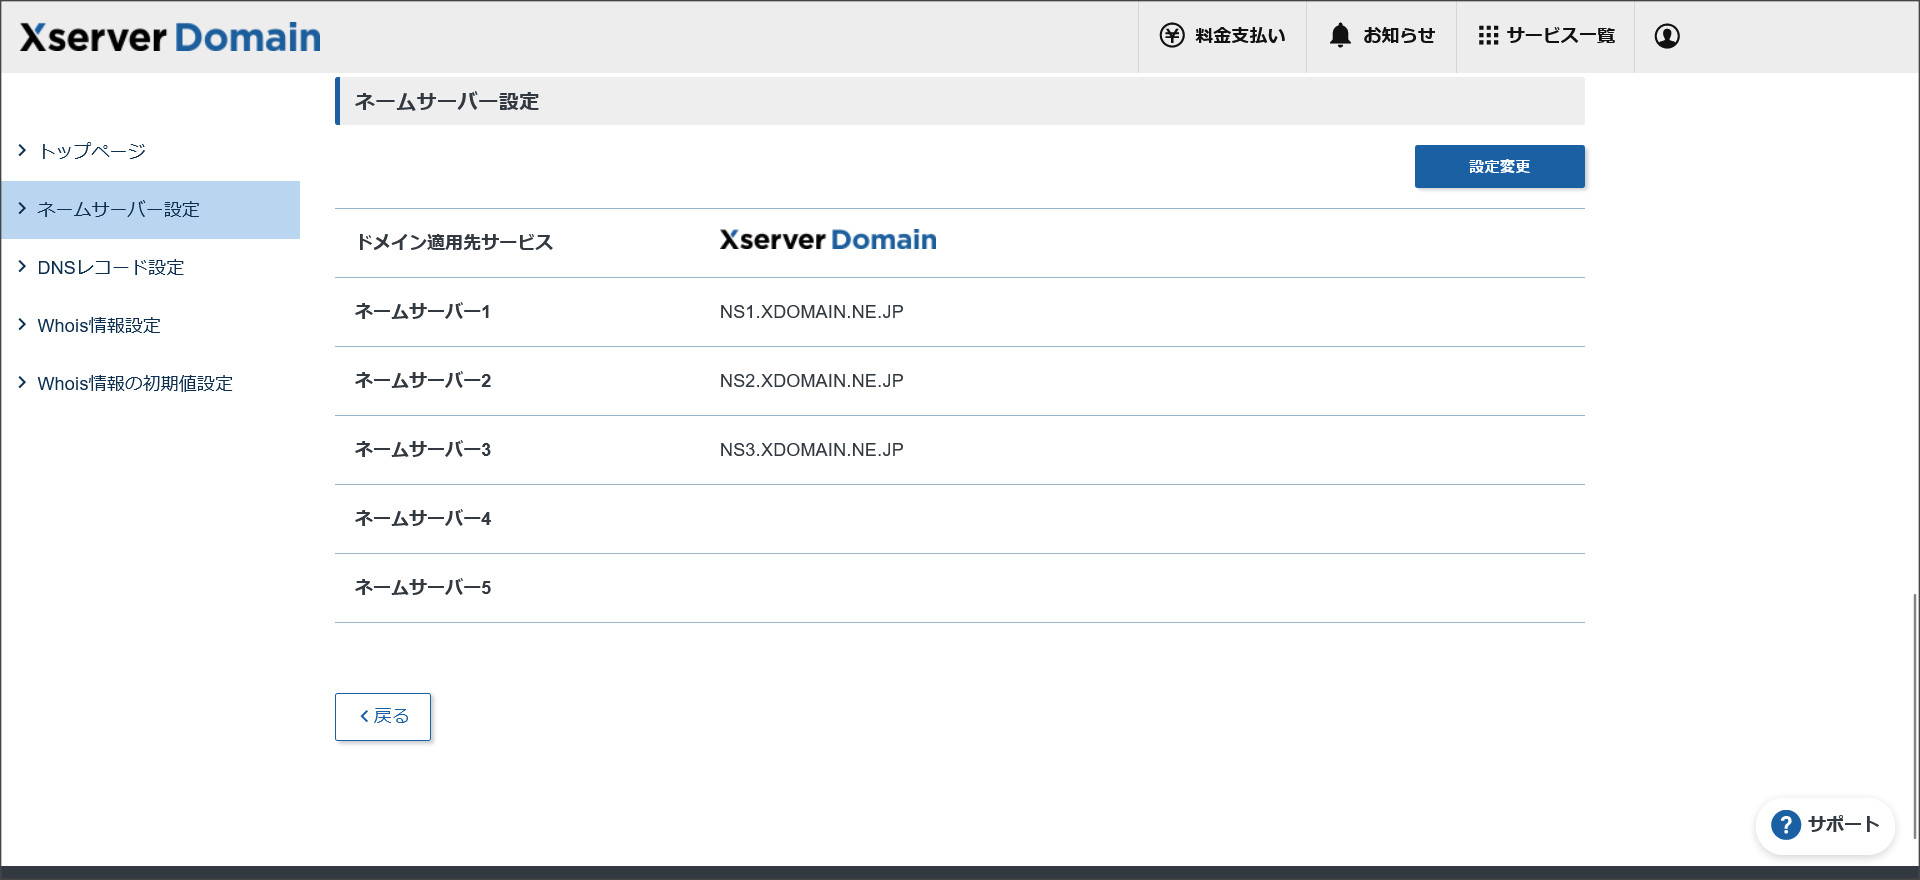Click the Xserver Domain service logo in table

(x=827, y=241)
